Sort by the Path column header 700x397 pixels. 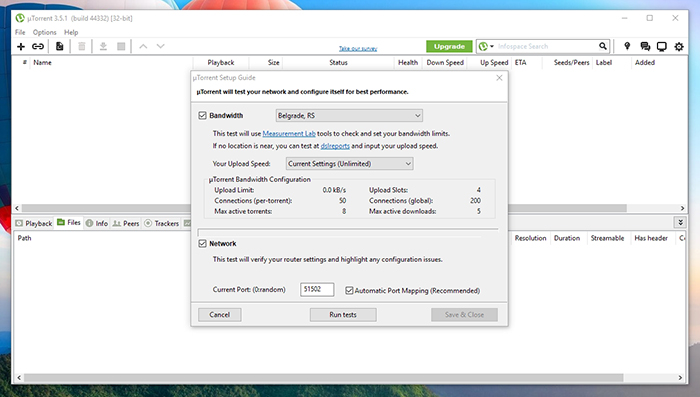[24, 238]
